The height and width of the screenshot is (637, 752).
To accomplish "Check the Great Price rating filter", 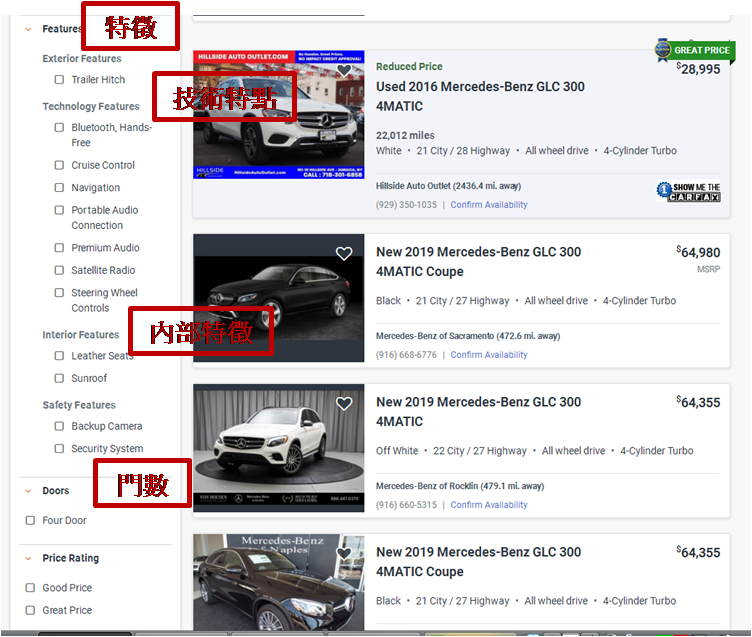I will (30, 610).
